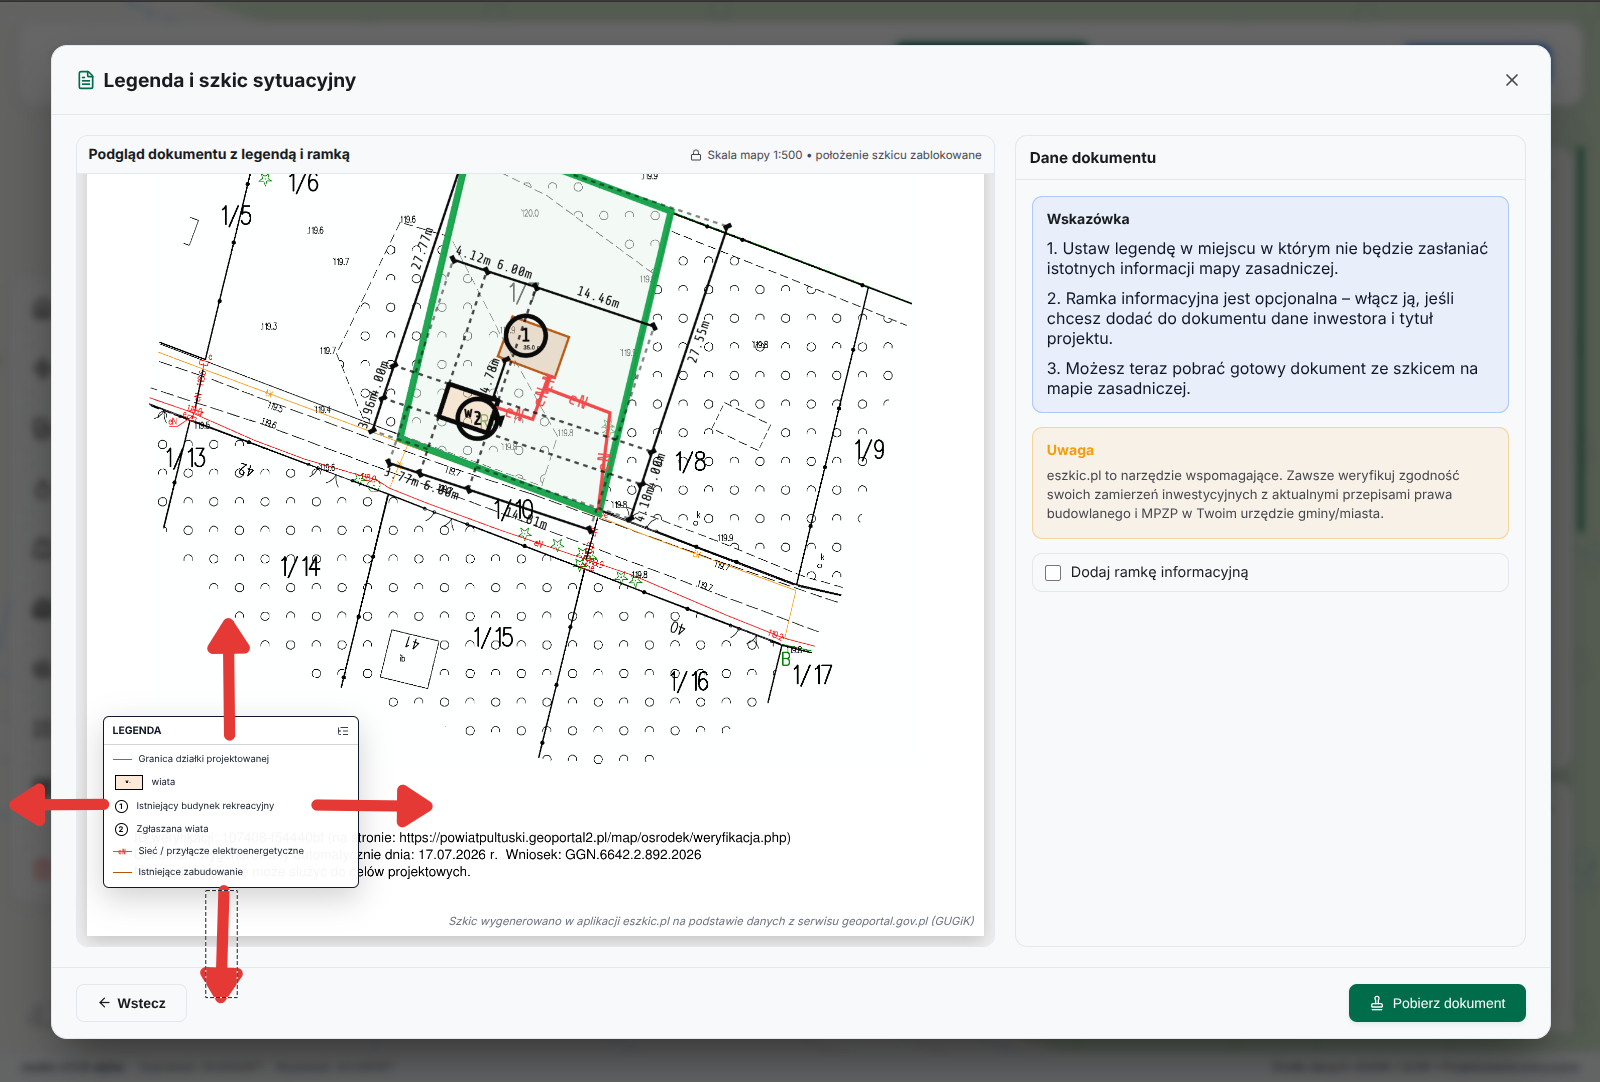Click the green boundary line symbol in legend

(x=122, y=759)
